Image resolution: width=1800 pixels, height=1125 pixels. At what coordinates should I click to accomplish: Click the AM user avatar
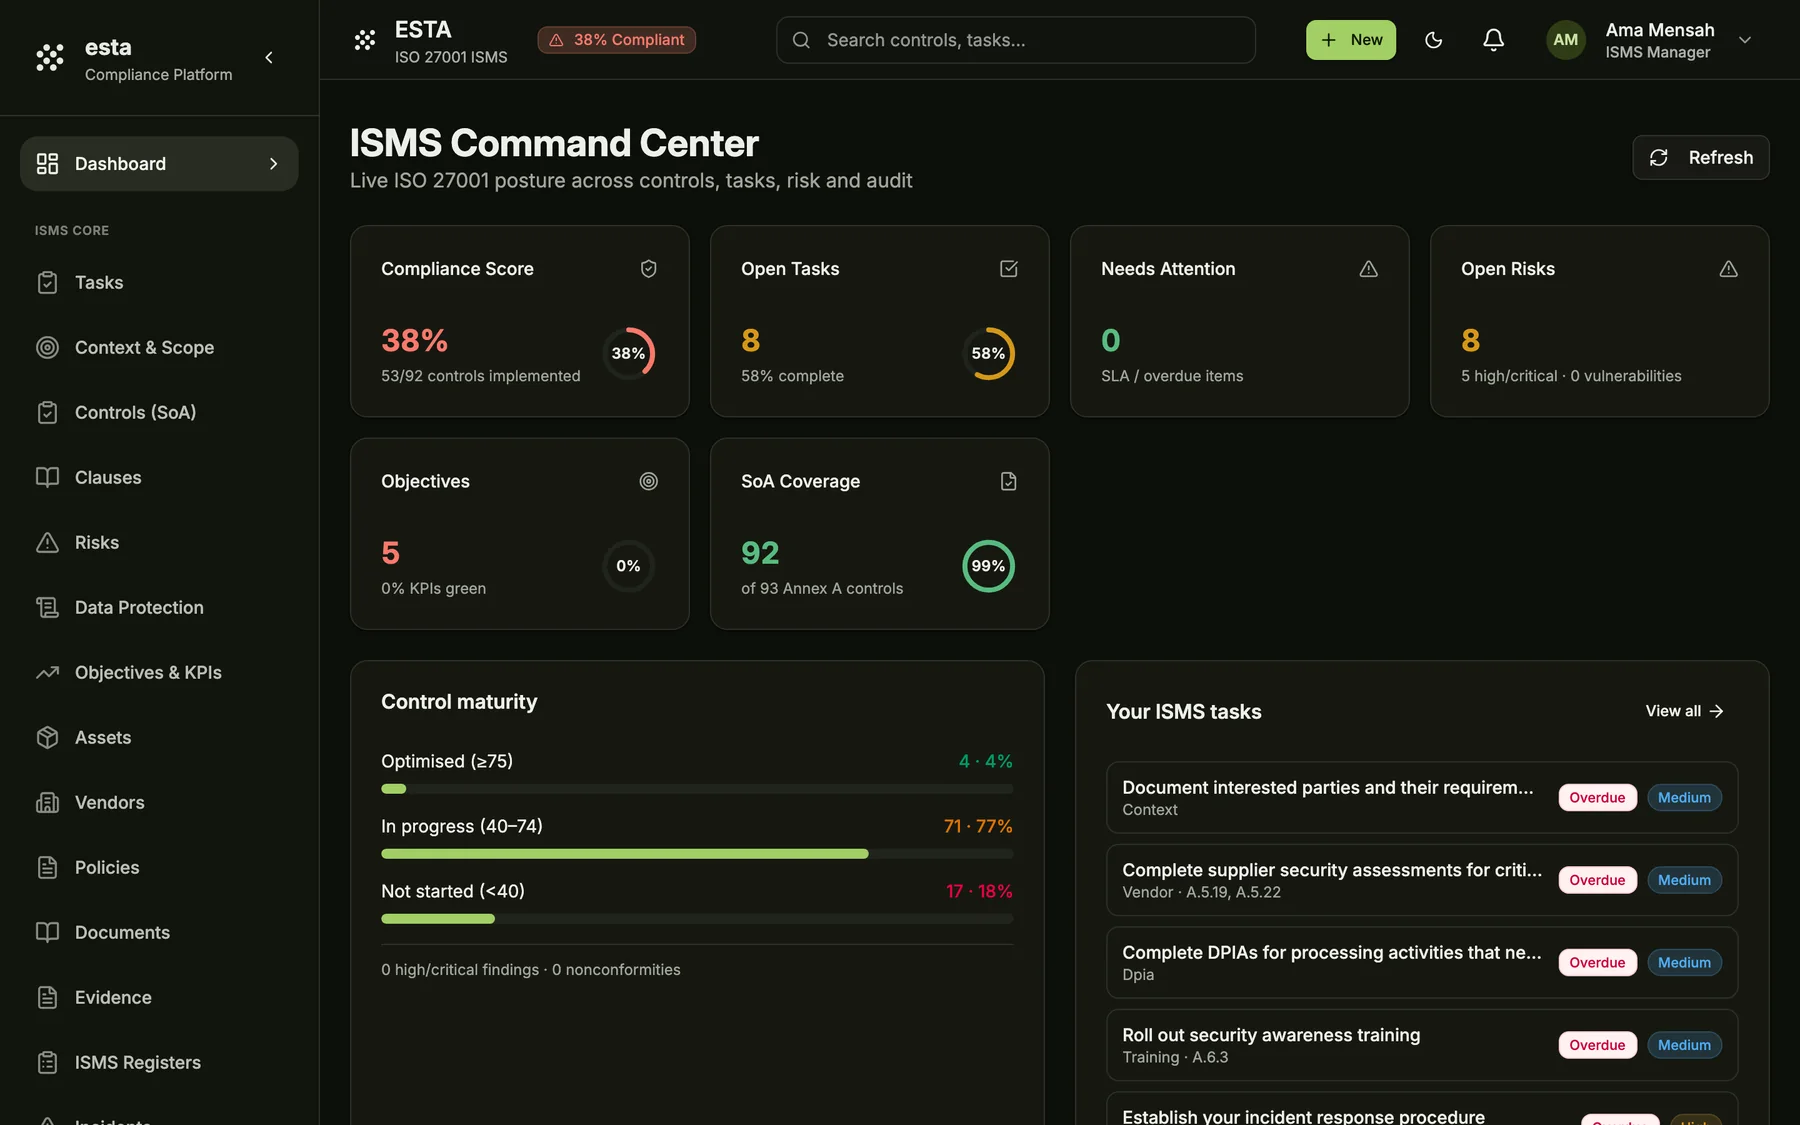point(1566,40)
